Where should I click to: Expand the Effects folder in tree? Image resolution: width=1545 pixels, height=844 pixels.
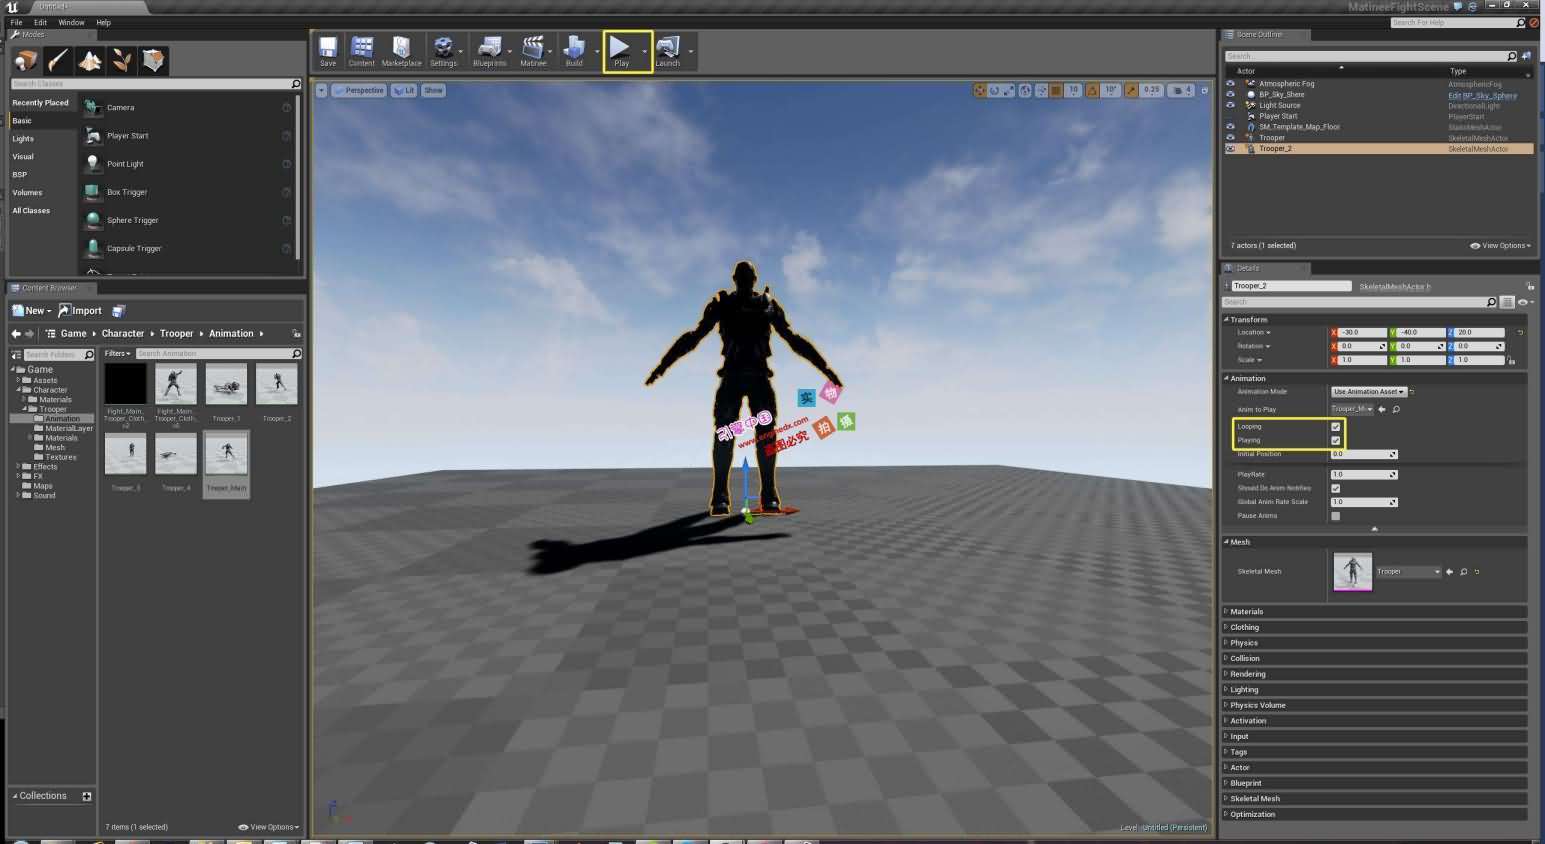pyautogui.click(x=17, y=467)
